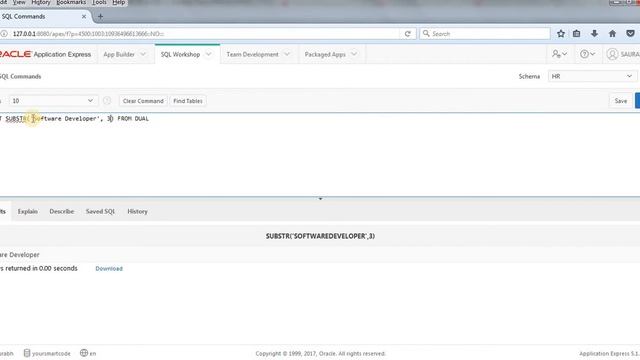Click the 'returned in 0.00 seconds' text
This screenshot has width=640, height=360.
(x=41, y=268)
